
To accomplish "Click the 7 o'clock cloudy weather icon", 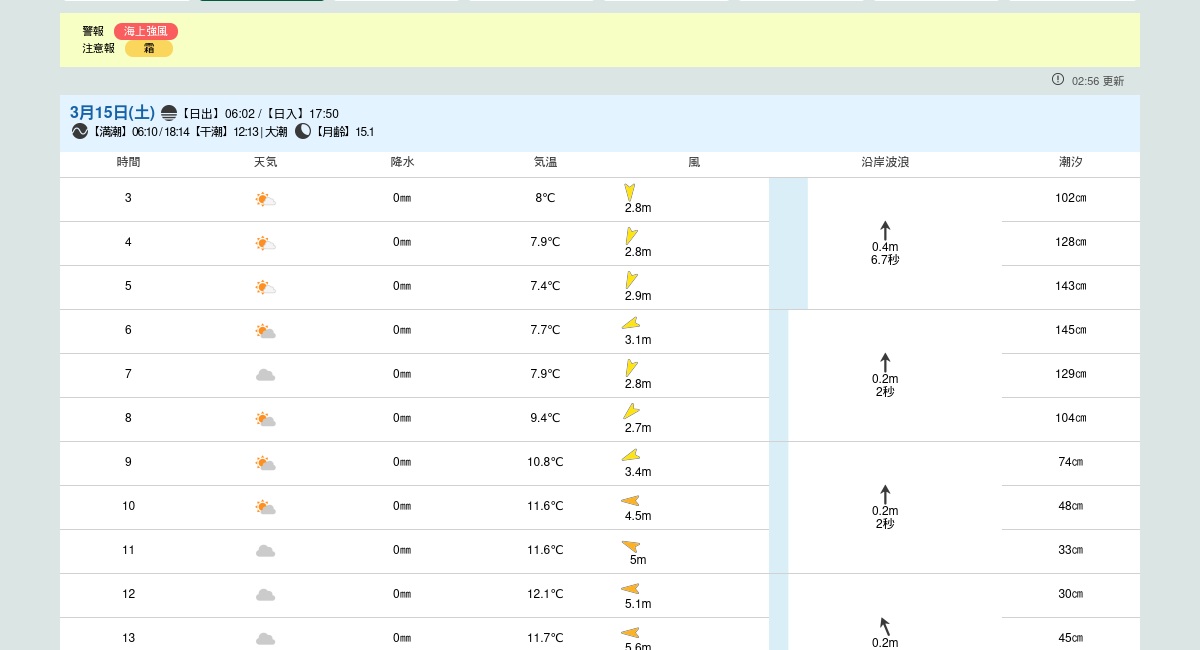I will tap(265, 375).
